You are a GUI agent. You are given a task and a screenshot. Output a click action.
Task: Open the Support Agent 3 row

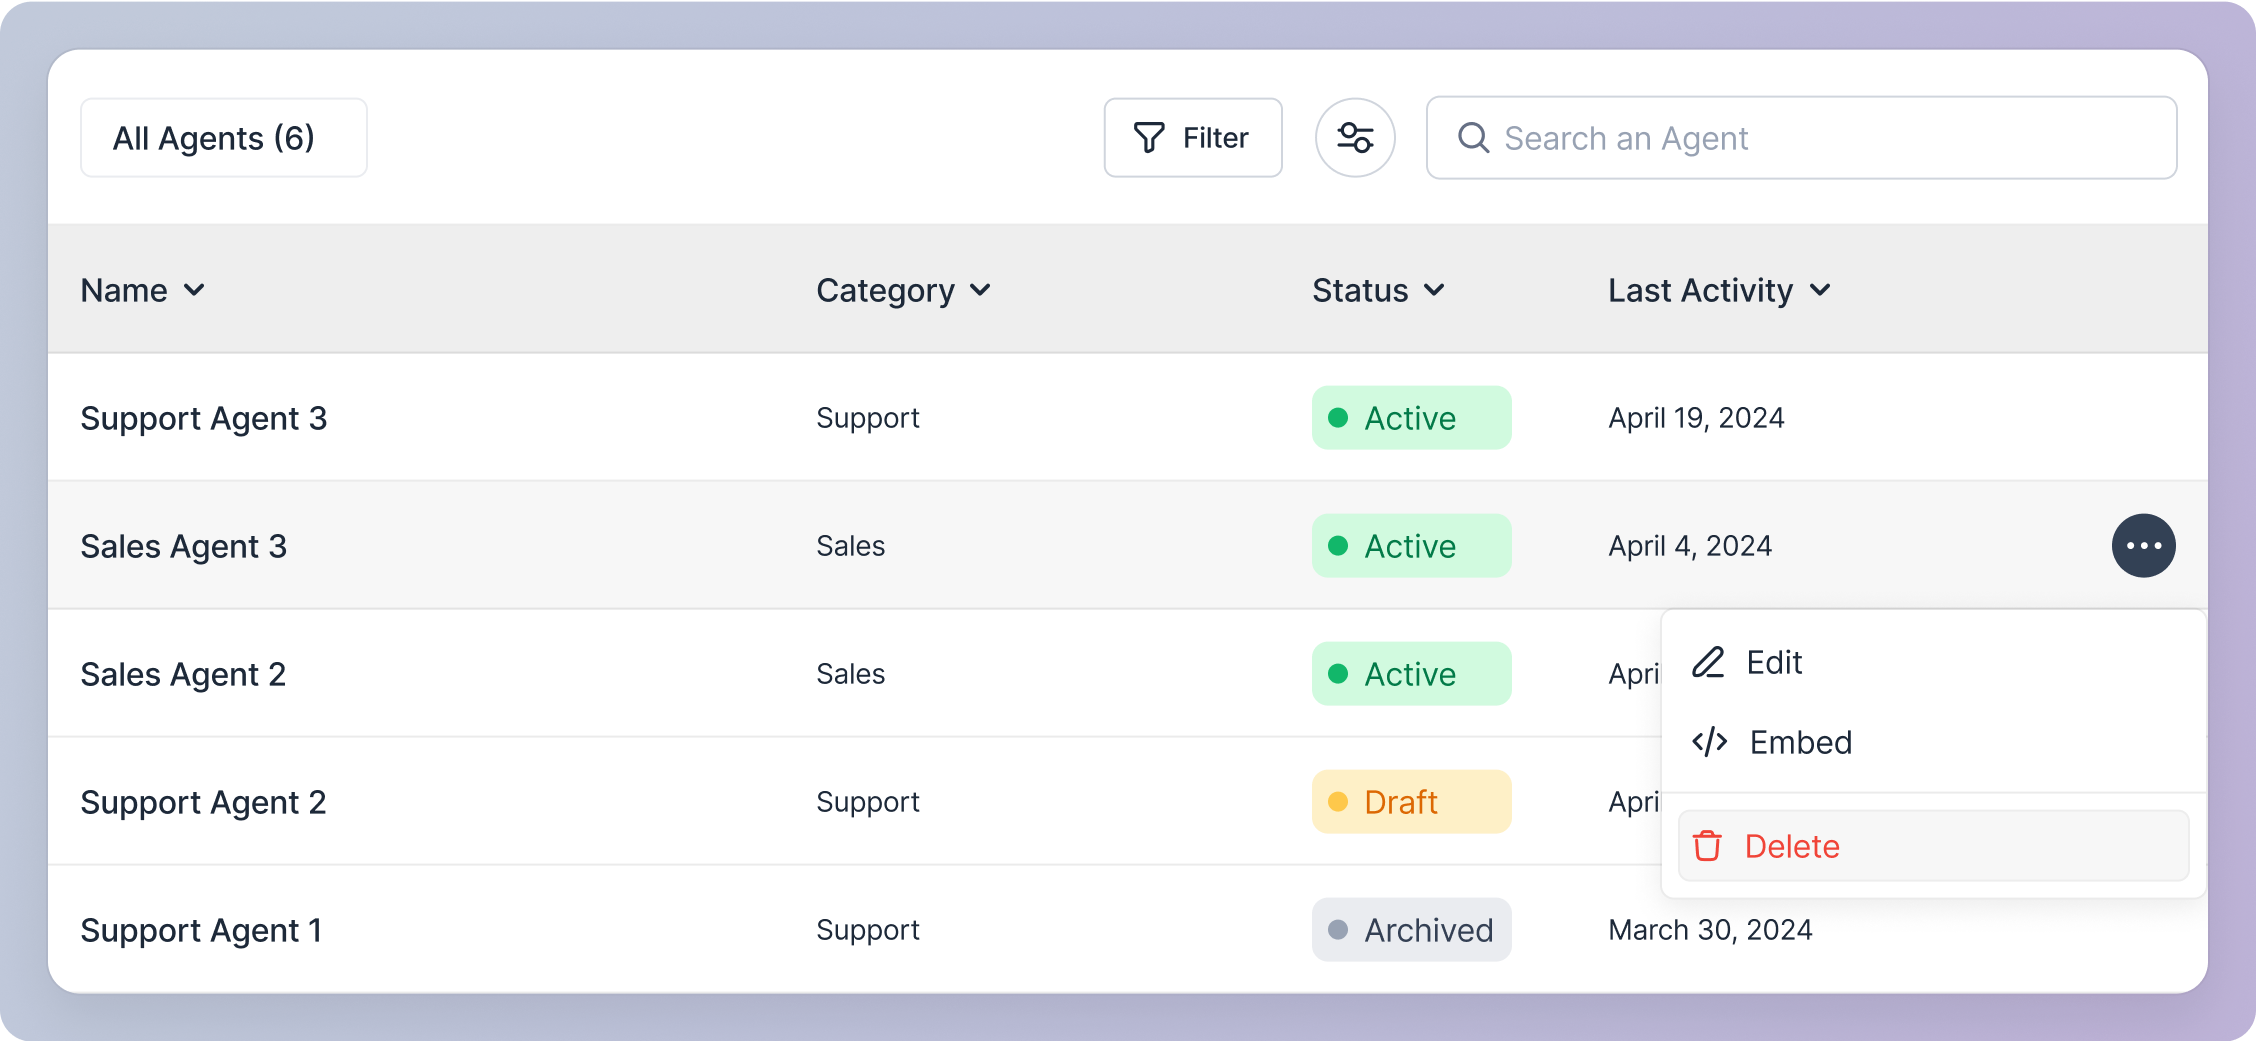204,418
